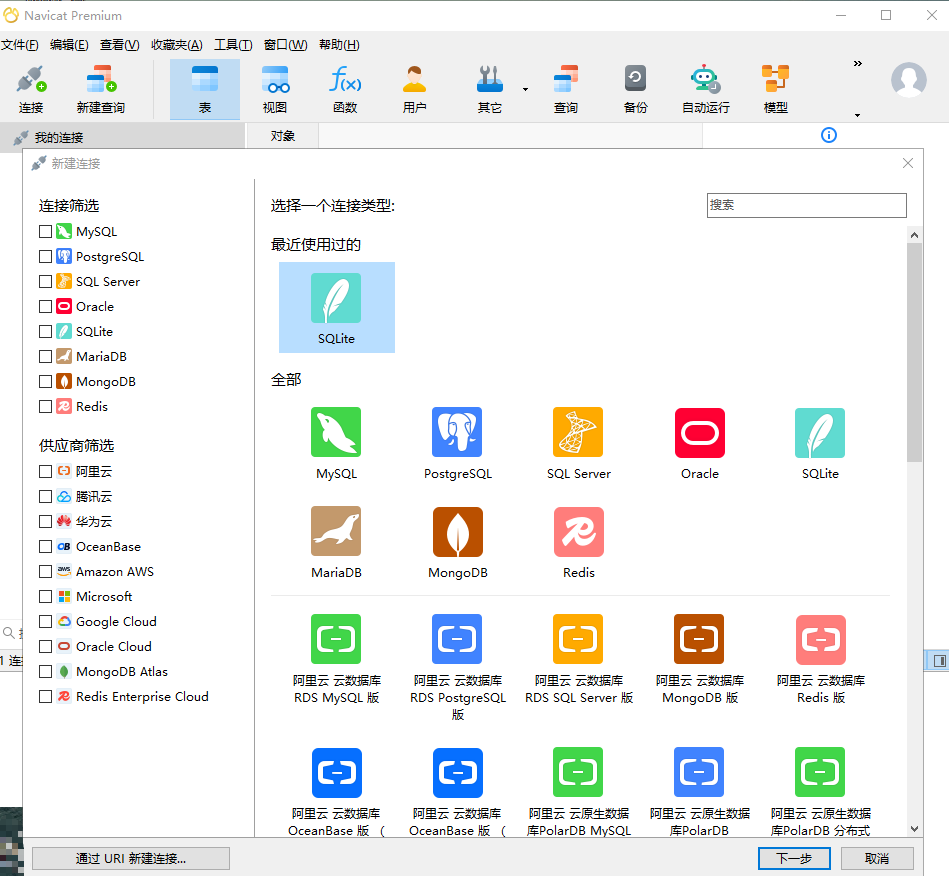Tick the Oracle Cloud vendor checkbox
The height and width of the screenshot is (876, 949).
[45, 647]
